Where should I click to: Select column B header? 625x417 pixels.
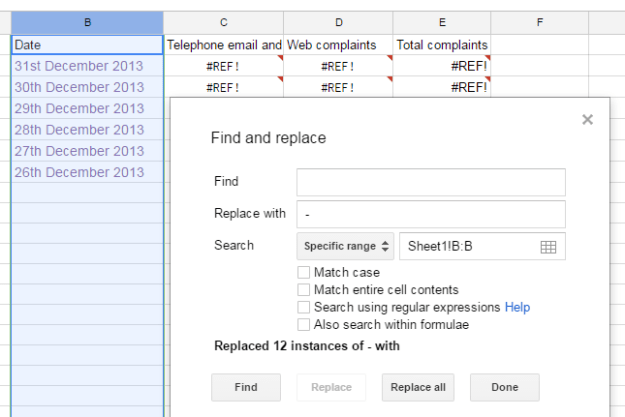pyautogui.click(x=87, y=22)
